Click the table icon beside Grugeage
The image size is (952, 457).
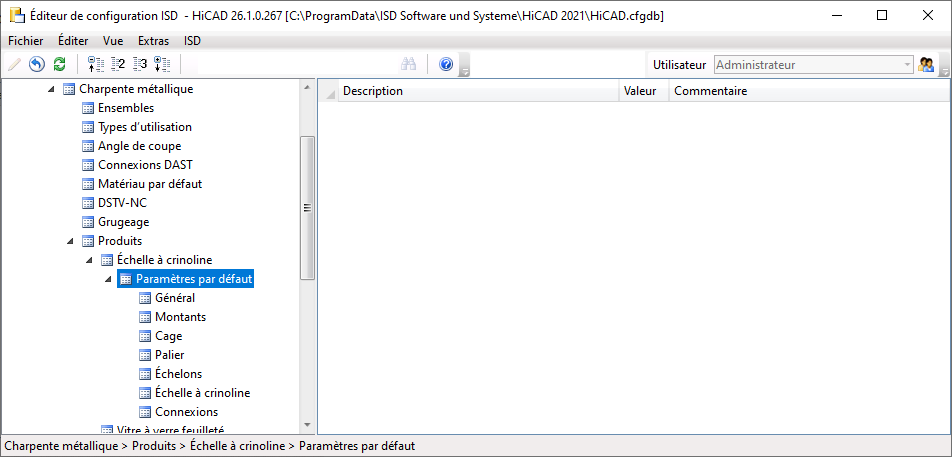(88, 222)
